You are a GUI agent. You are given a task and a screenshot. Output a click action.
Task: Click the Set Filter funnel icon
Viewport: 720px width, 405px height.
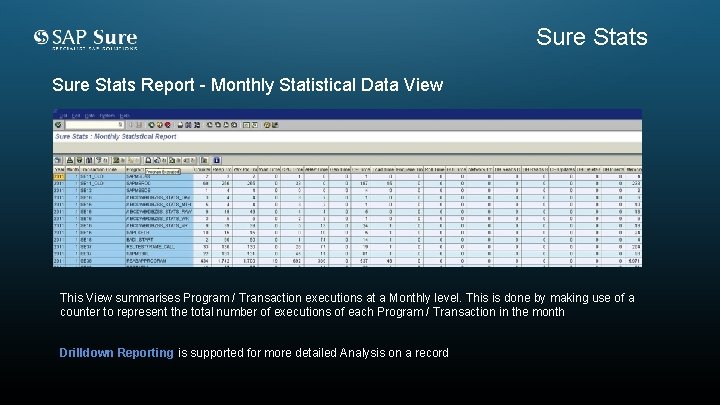(98, 160)
